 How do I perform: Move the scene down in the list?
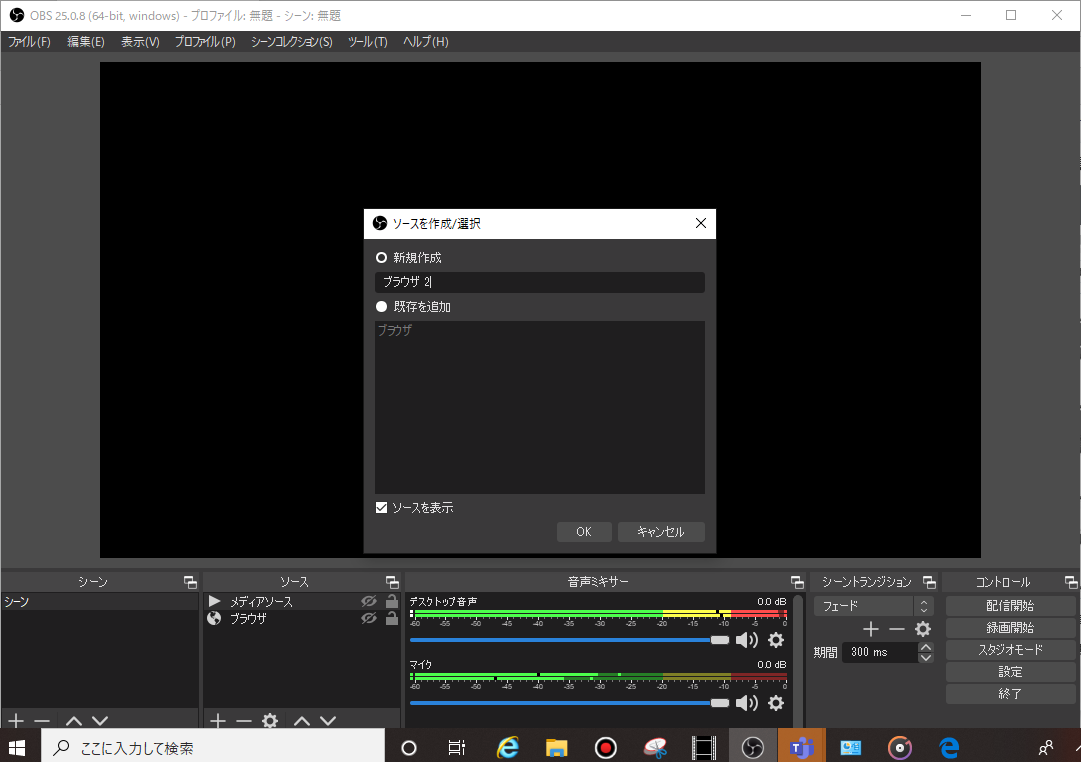[x=100, y=721]
